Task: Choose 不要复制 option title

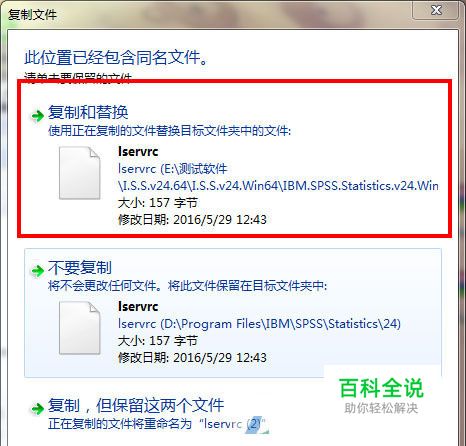Action: pos(80,267)
